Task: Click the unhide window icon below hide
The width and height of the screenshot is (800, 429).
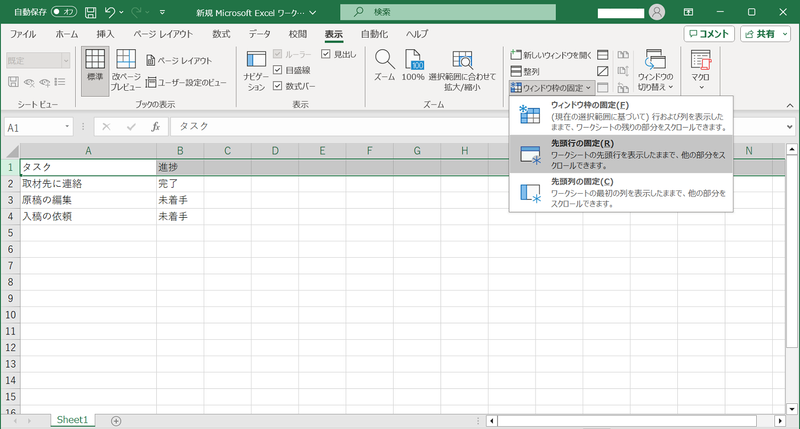Action: (x=603, y=88)
